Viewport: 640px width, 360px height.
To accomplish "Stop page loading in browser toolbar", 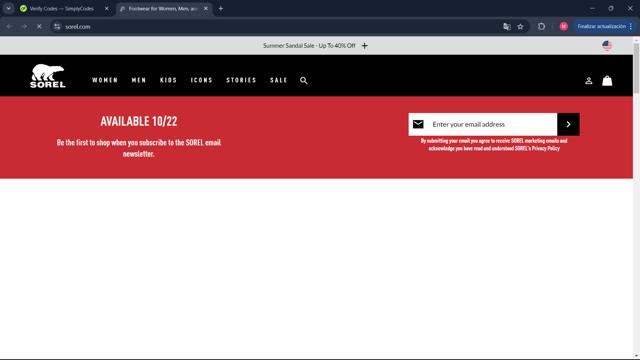I will [39, 27].
